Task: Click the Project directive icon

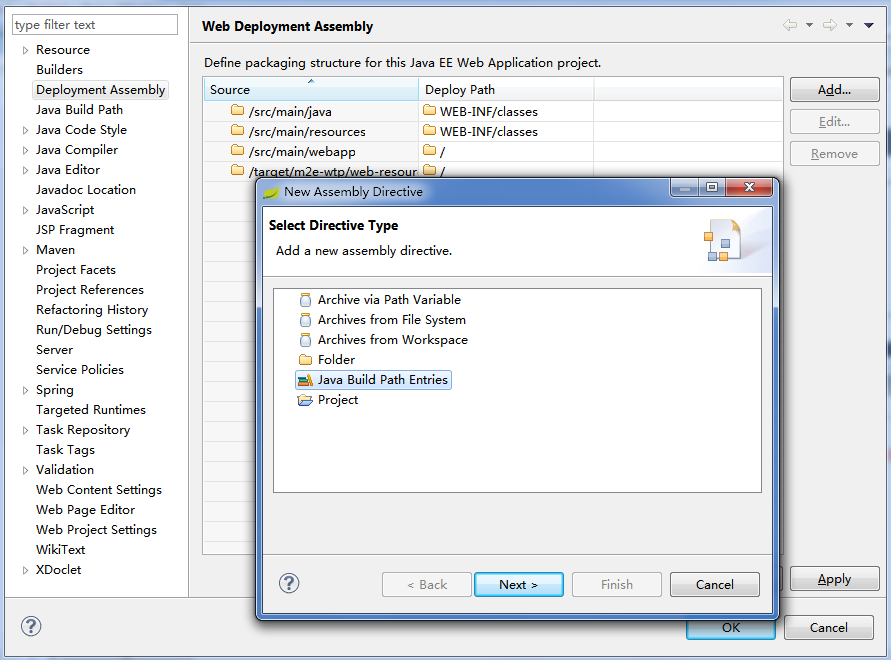Action: click(x=306, y=400)
